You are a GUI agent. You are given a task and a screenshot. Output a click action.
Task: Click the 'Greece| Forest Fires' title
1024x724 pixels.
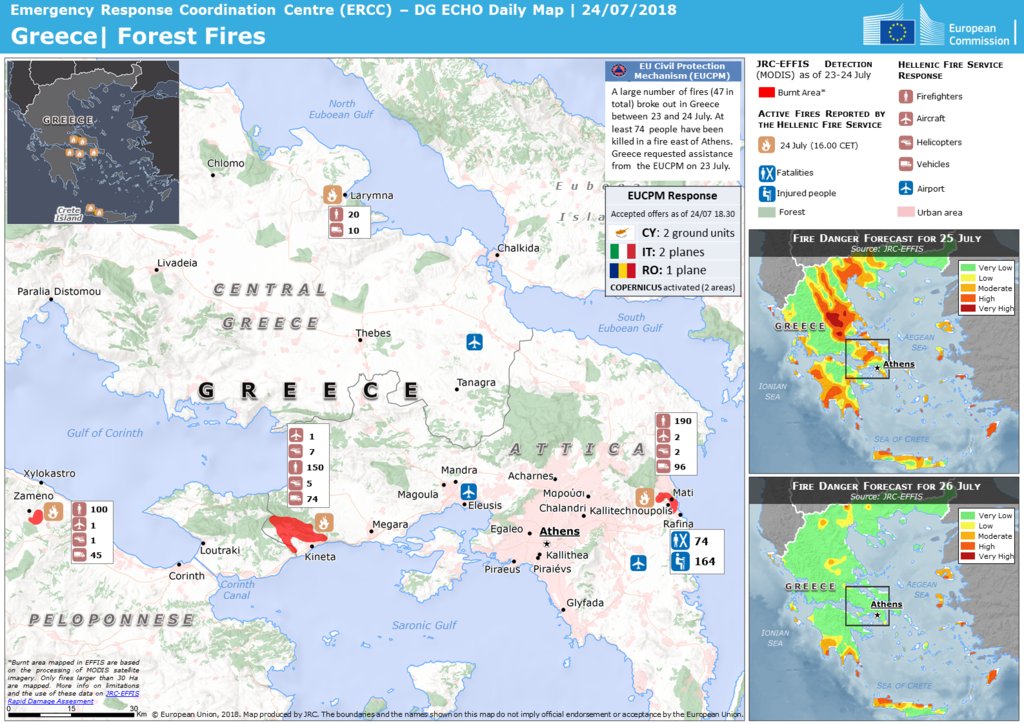(138, 36)
